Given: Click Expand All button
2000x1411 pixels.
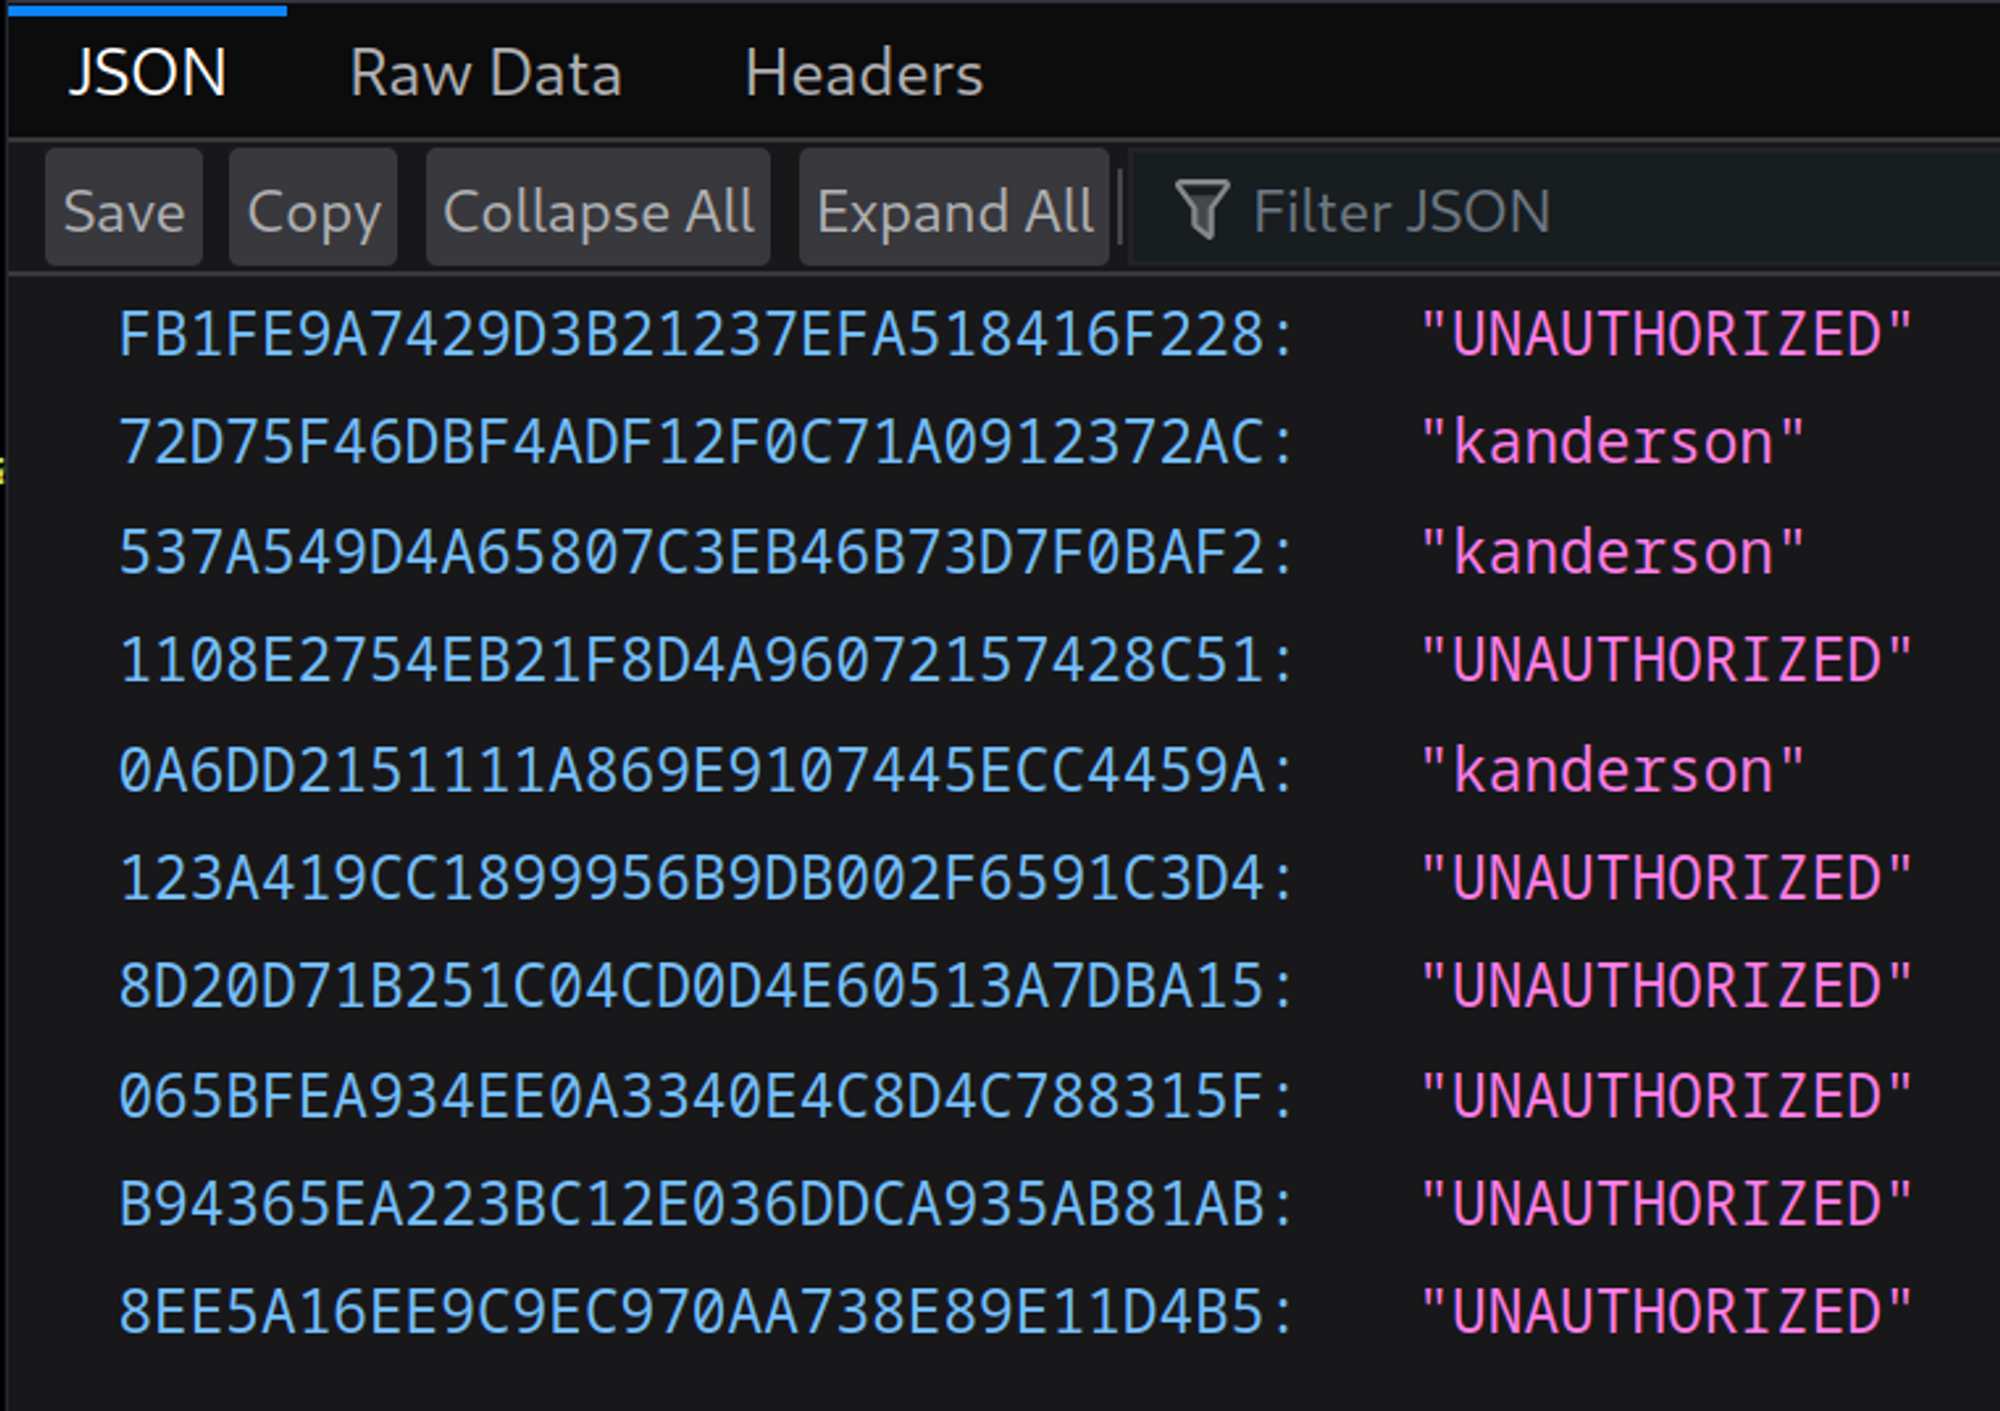Looking at the screenshot, I should (954, 211).
